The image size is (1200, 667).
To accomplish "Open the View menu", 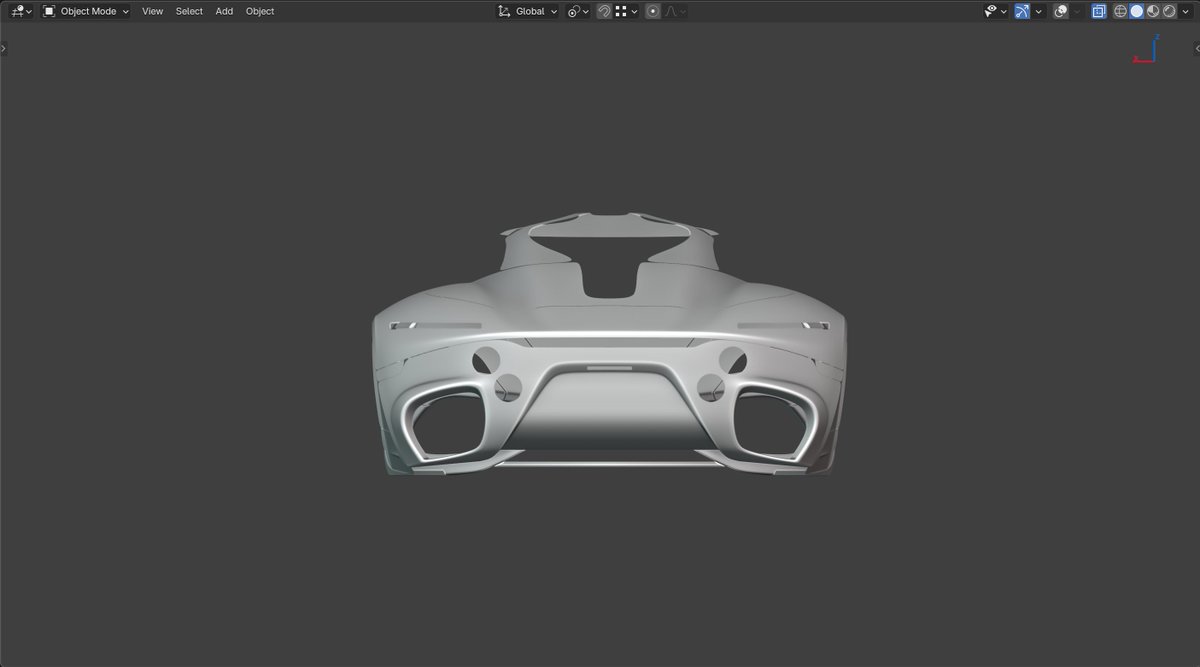I will [x=152, y=11].
